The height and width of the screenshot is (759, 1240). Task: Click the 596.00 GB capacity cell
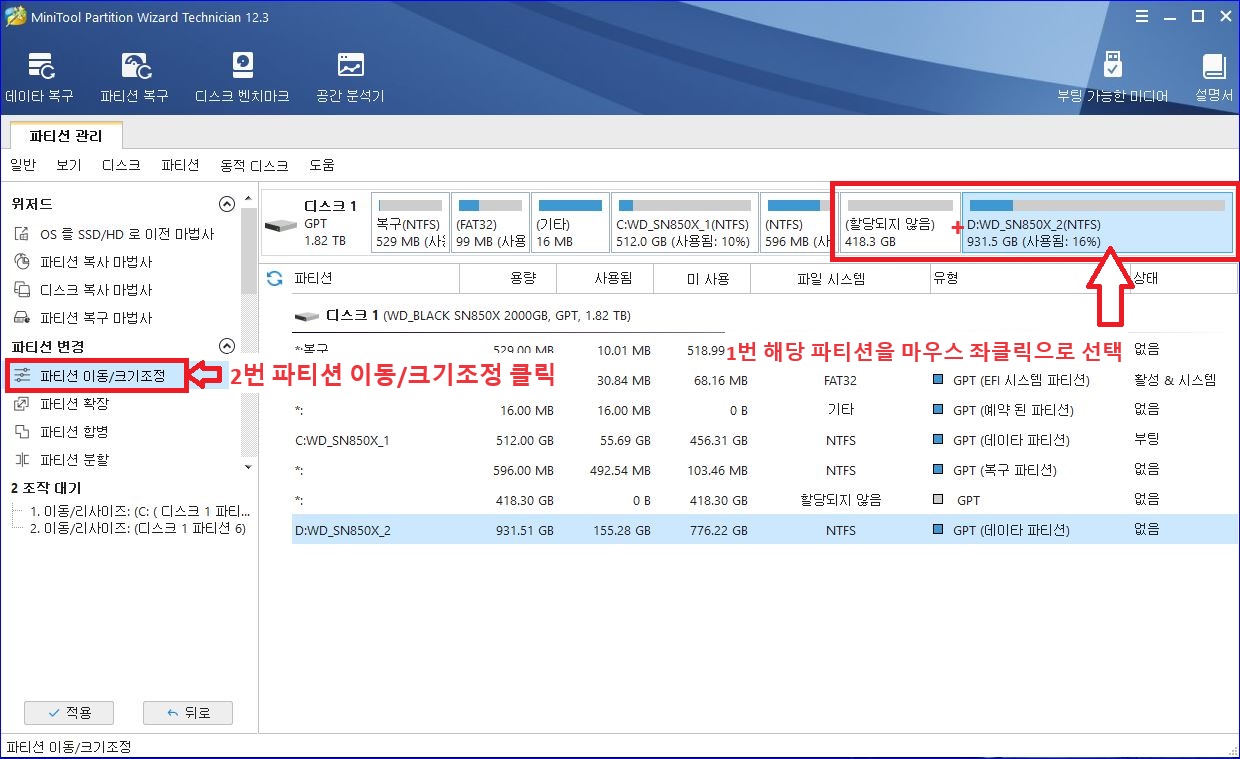[525, 470]
